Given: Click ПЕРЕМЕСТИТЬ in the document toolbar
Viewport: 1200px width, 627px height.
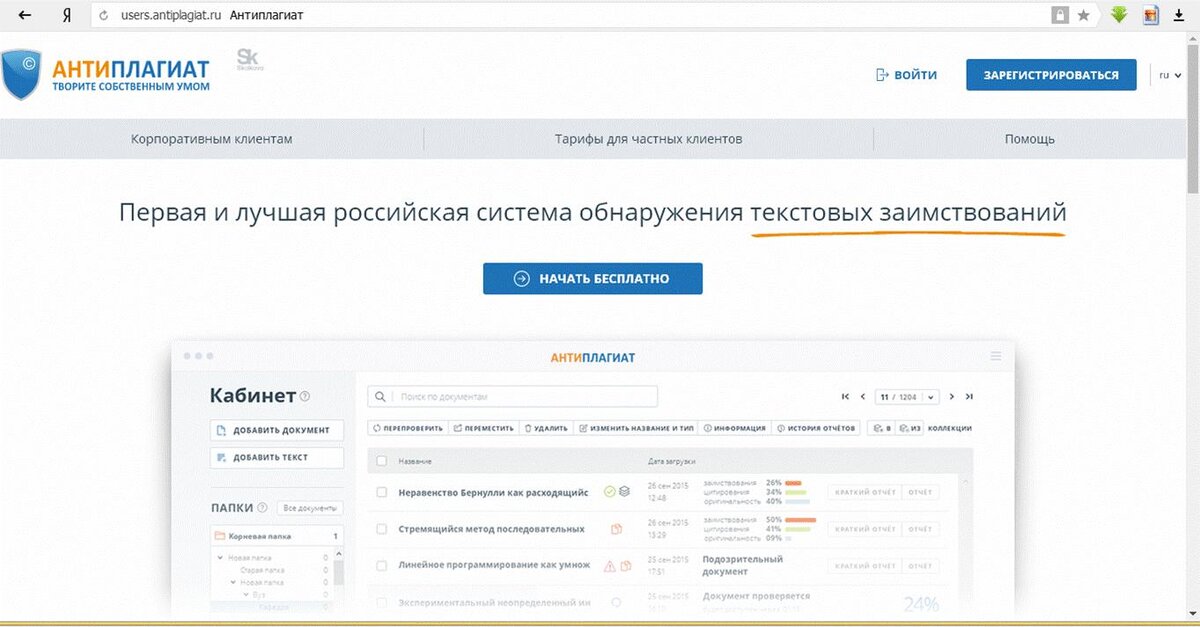Looking at the screenshot, I should point(484,428).
